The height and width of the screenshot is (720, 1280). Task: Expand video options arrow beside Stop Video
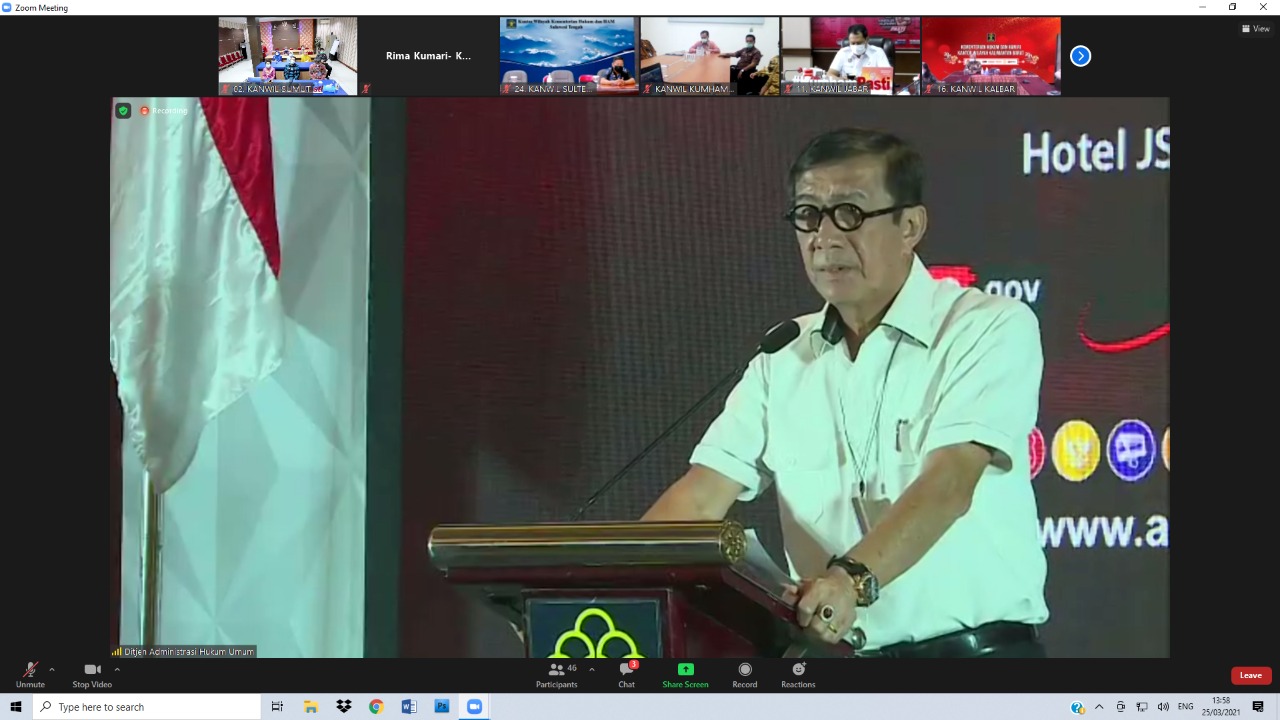117,669
